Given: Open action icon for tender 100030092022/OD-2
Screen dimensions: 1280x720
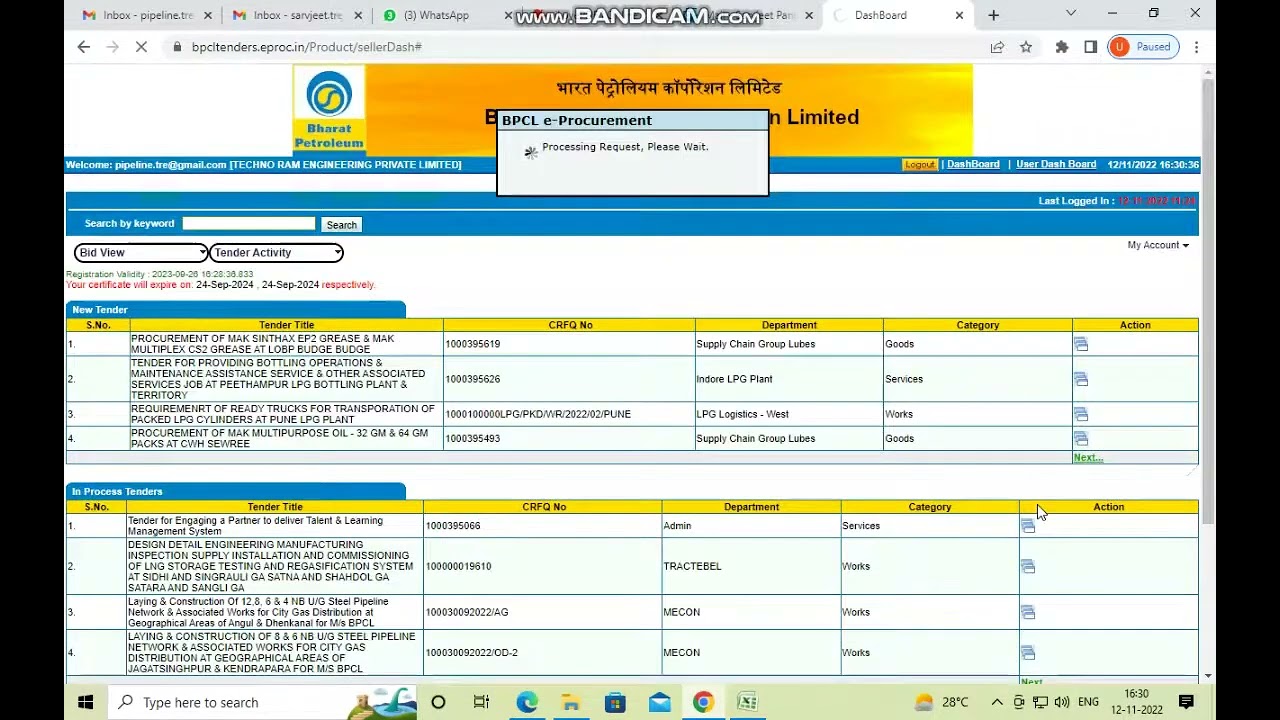Looking at the screenshot, I should pos(1027,653).
